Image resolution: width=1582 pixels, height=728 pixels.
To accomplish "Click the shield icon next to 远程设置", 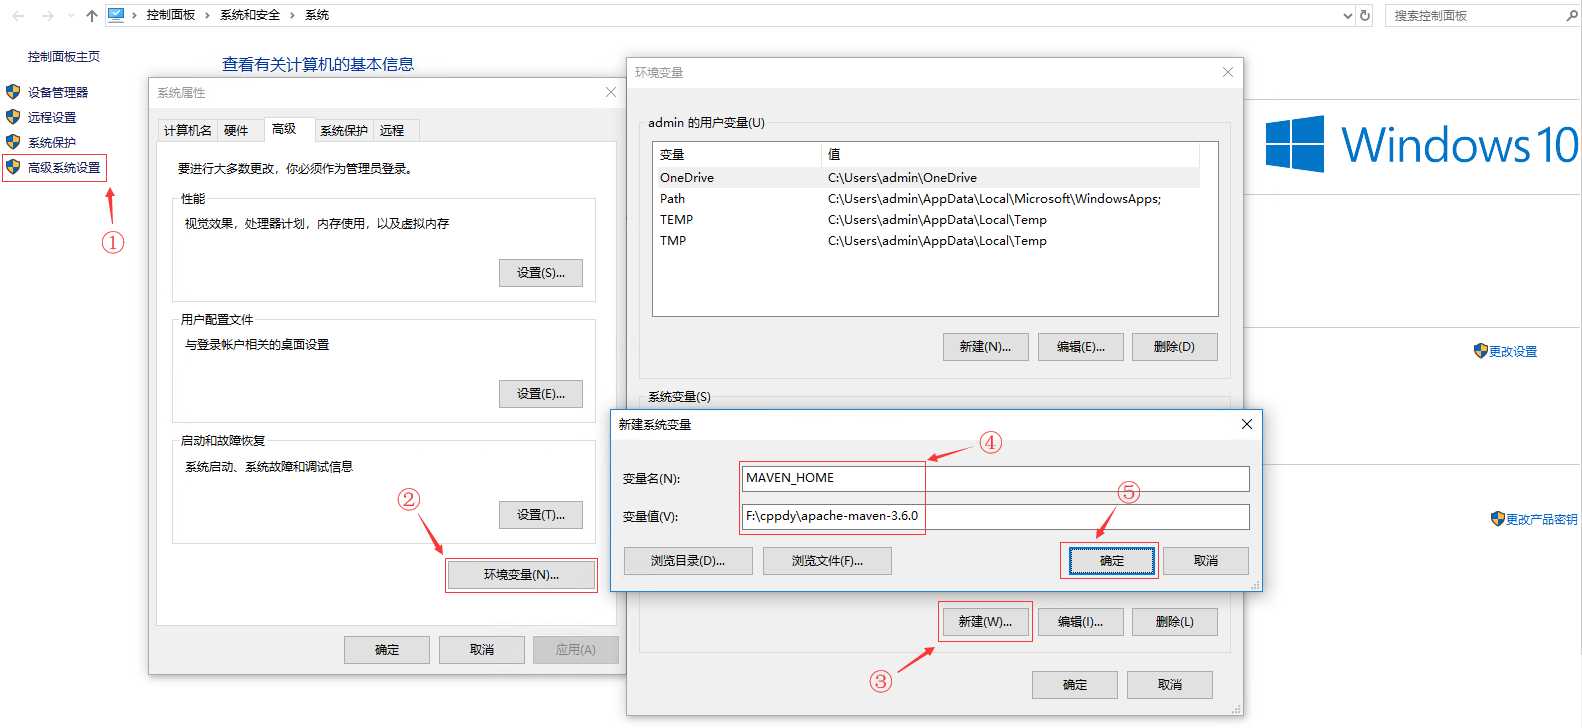I will (x=13, y=117).
